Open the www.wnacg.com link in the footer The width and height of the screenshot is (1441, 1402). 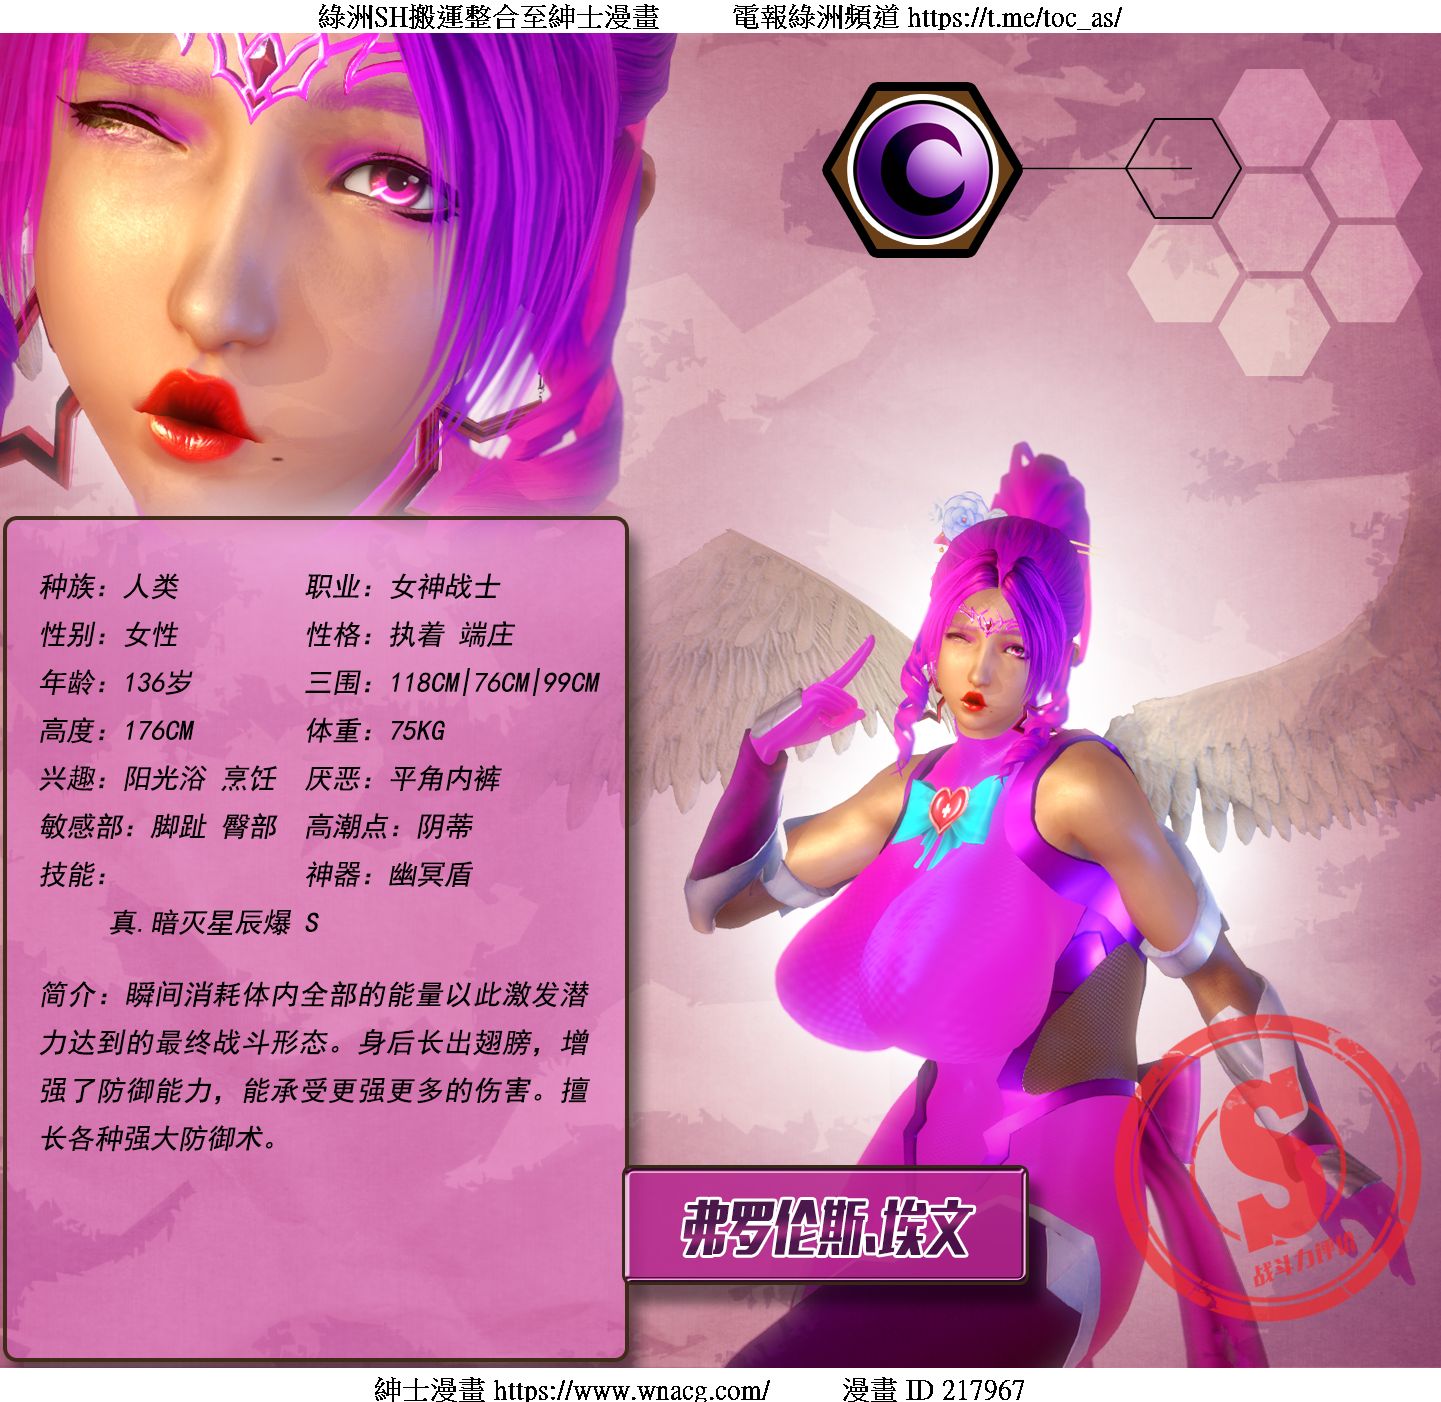point(631,1389)
